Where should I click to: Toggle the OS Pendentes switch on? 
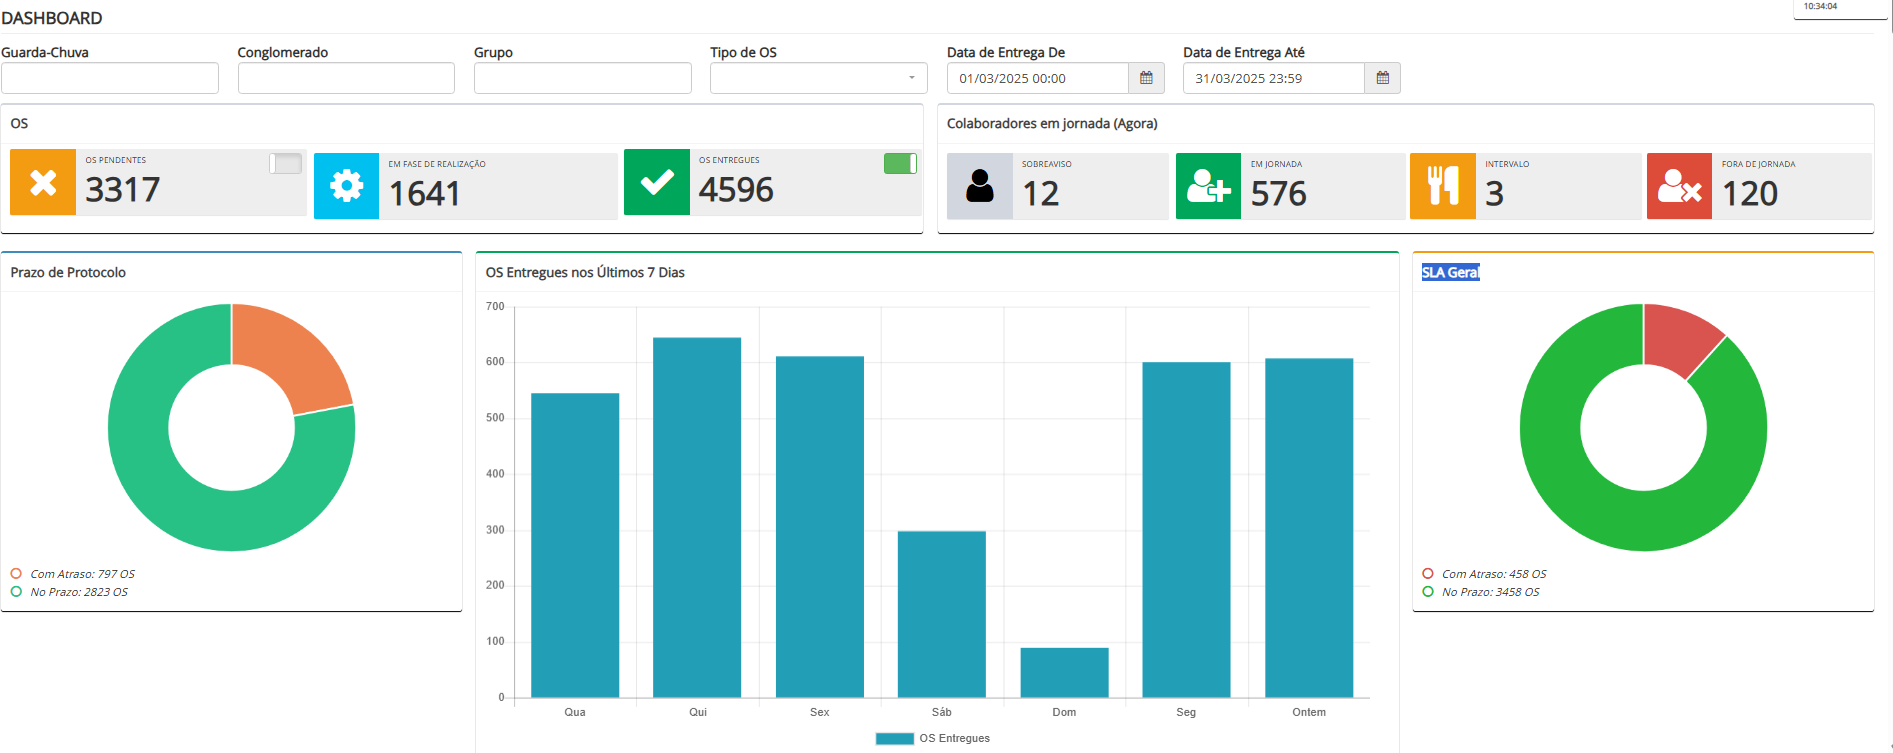tap(285, 164)
